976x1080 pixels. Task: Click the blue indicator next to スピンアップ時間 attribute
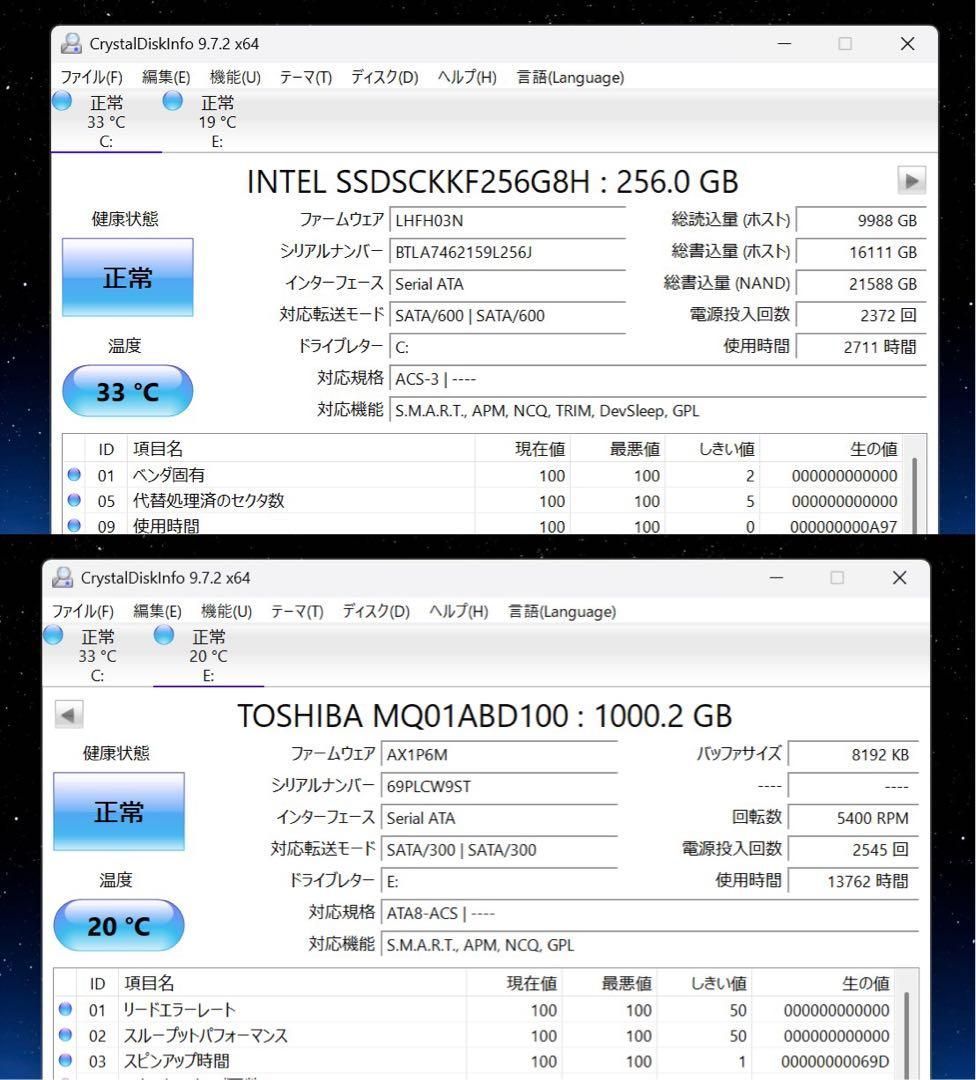pos(65,1062)
